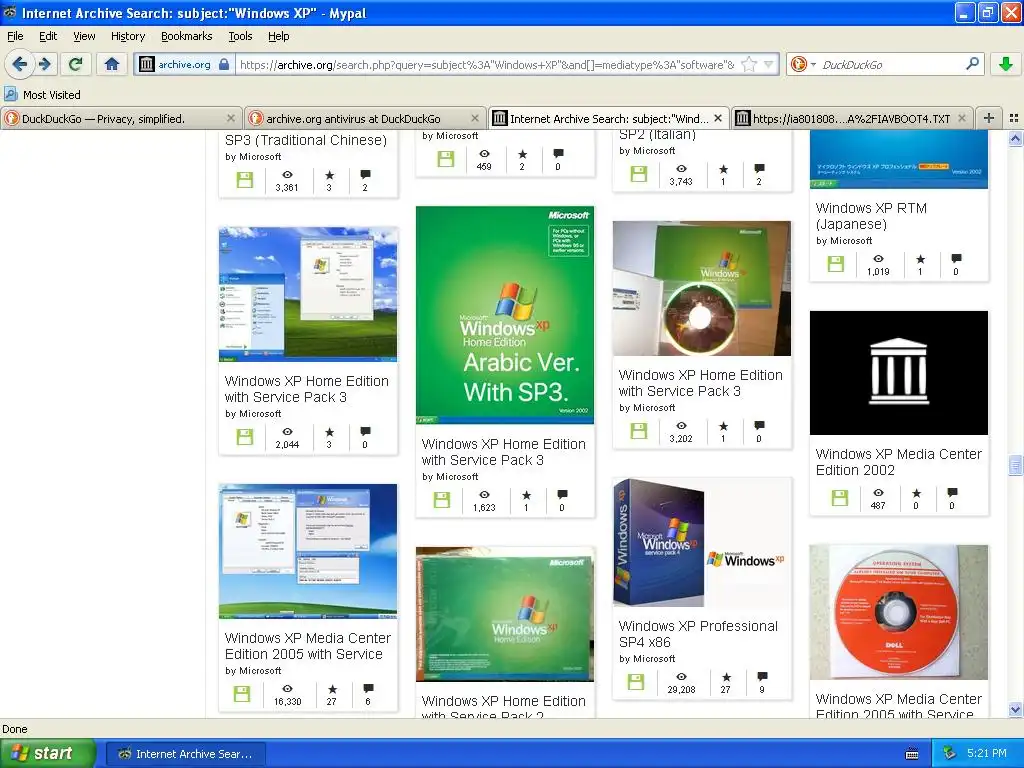Open the Downloads green arrow button

1006,64
